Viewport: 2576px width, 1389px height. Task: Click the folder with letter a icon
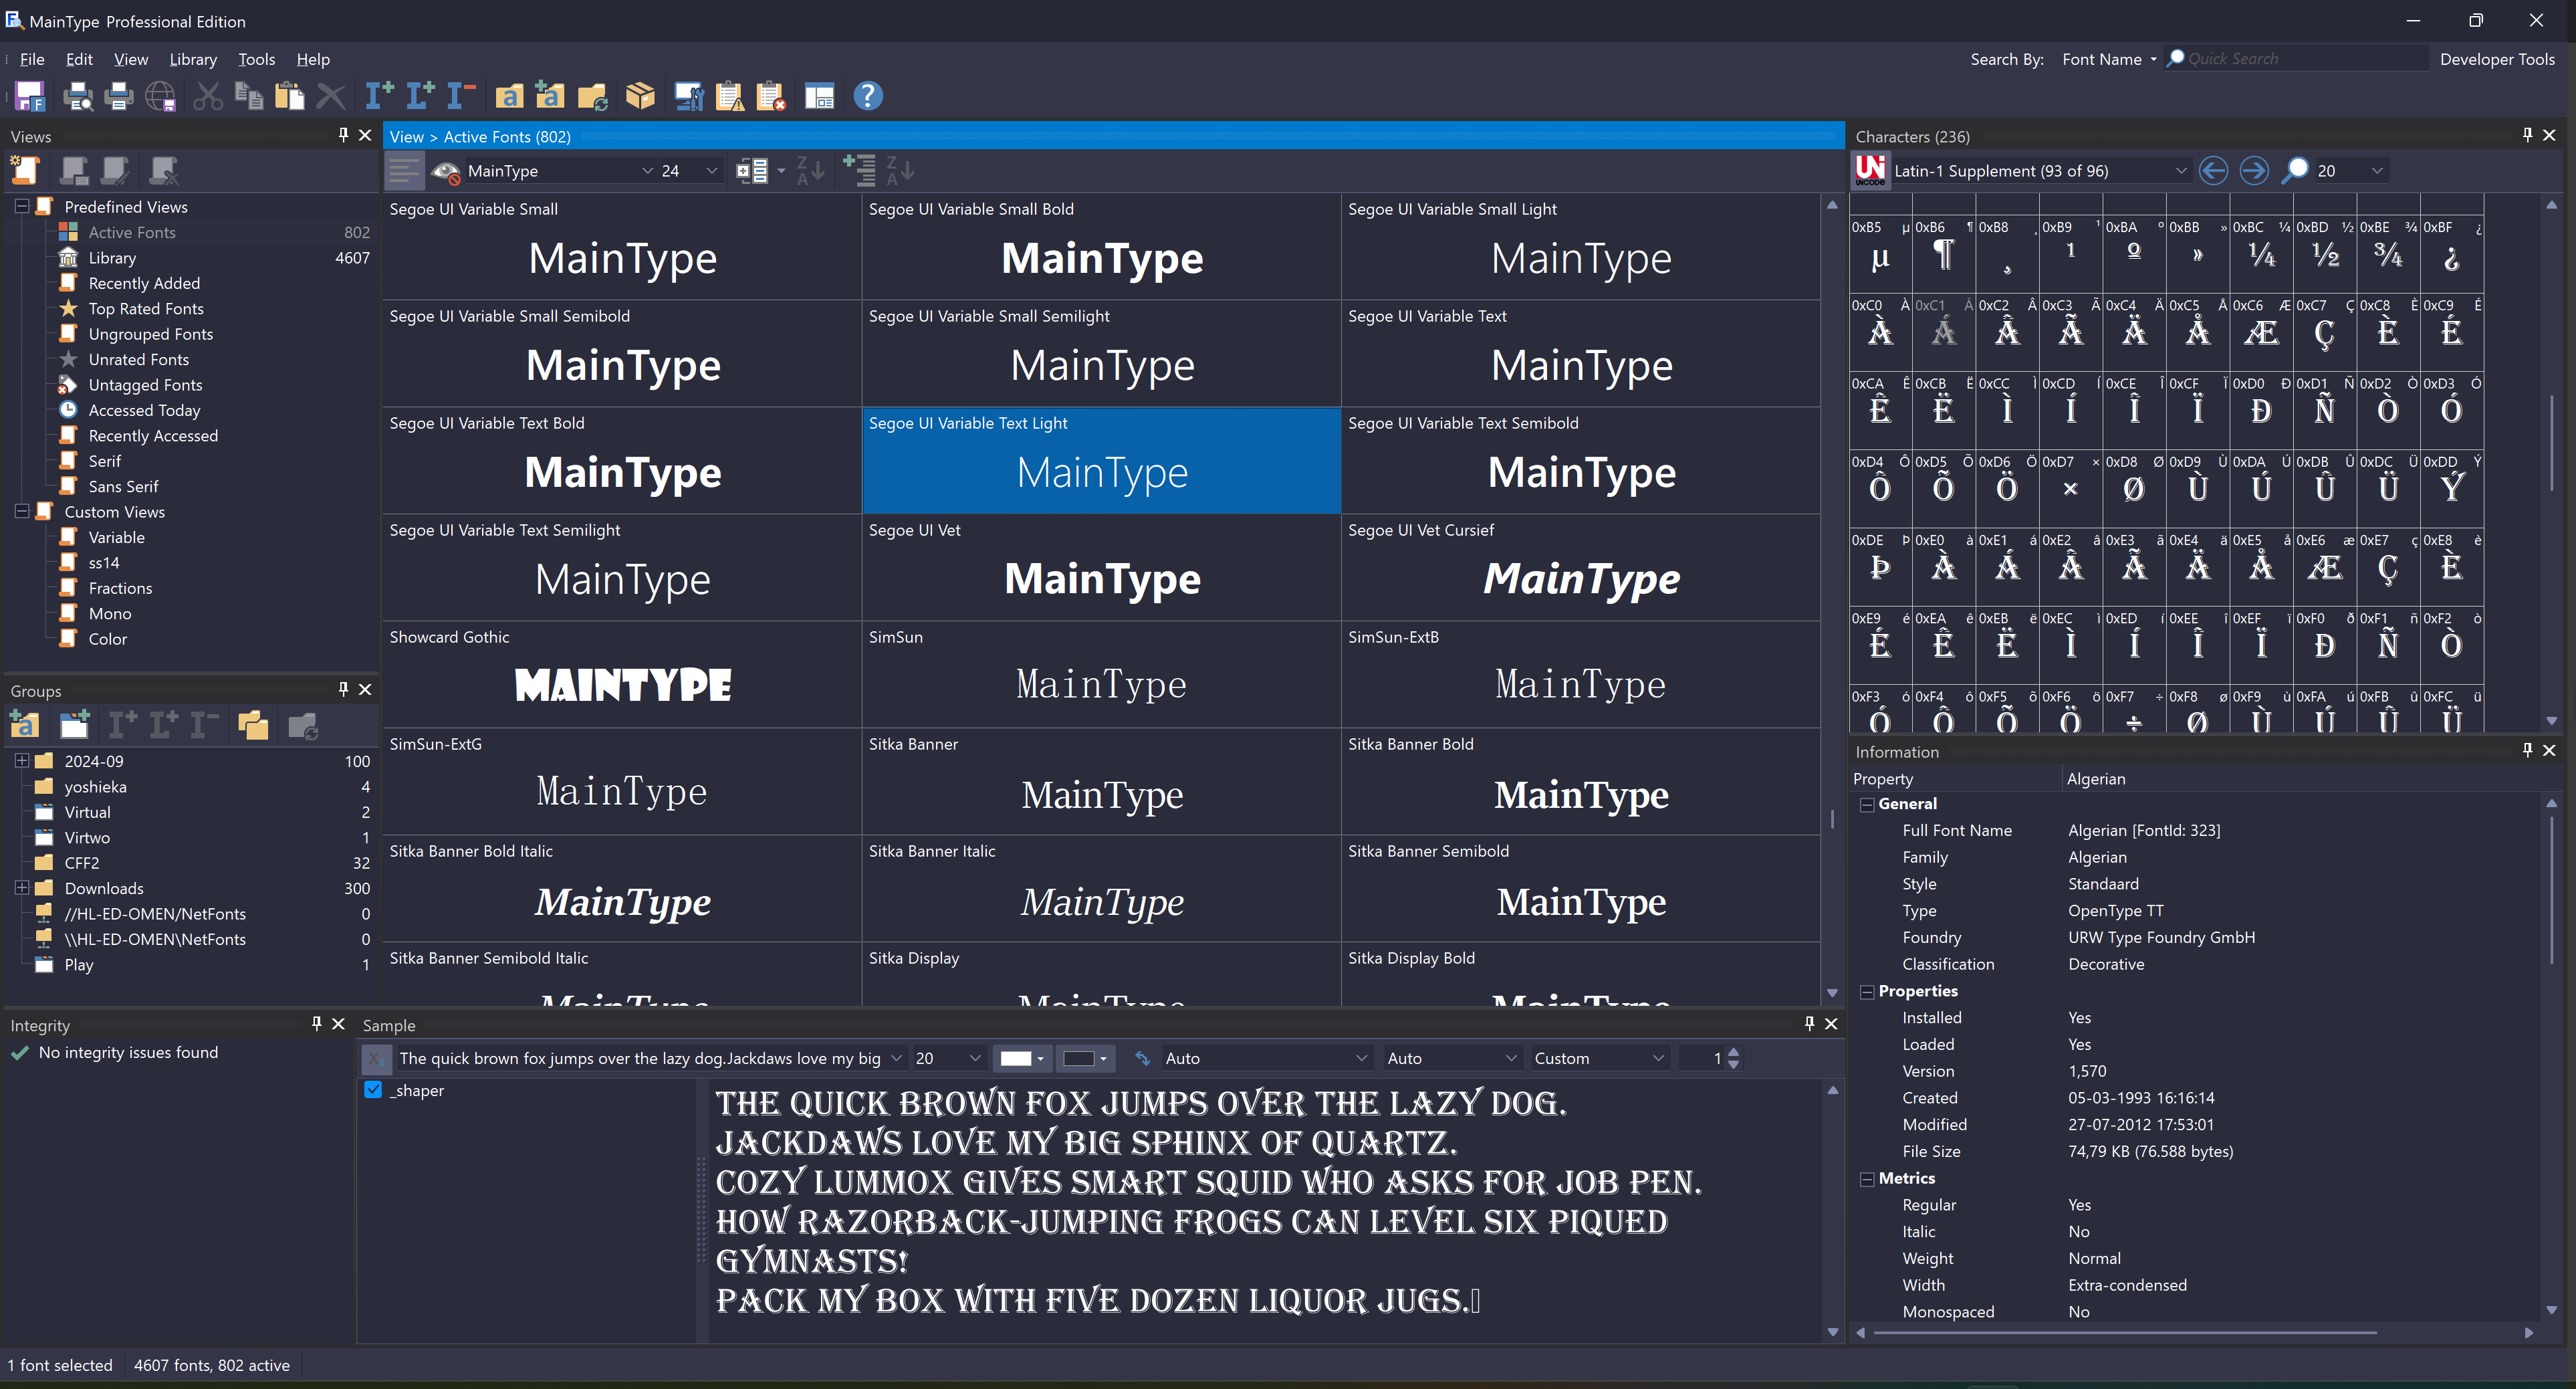point(509,96)
